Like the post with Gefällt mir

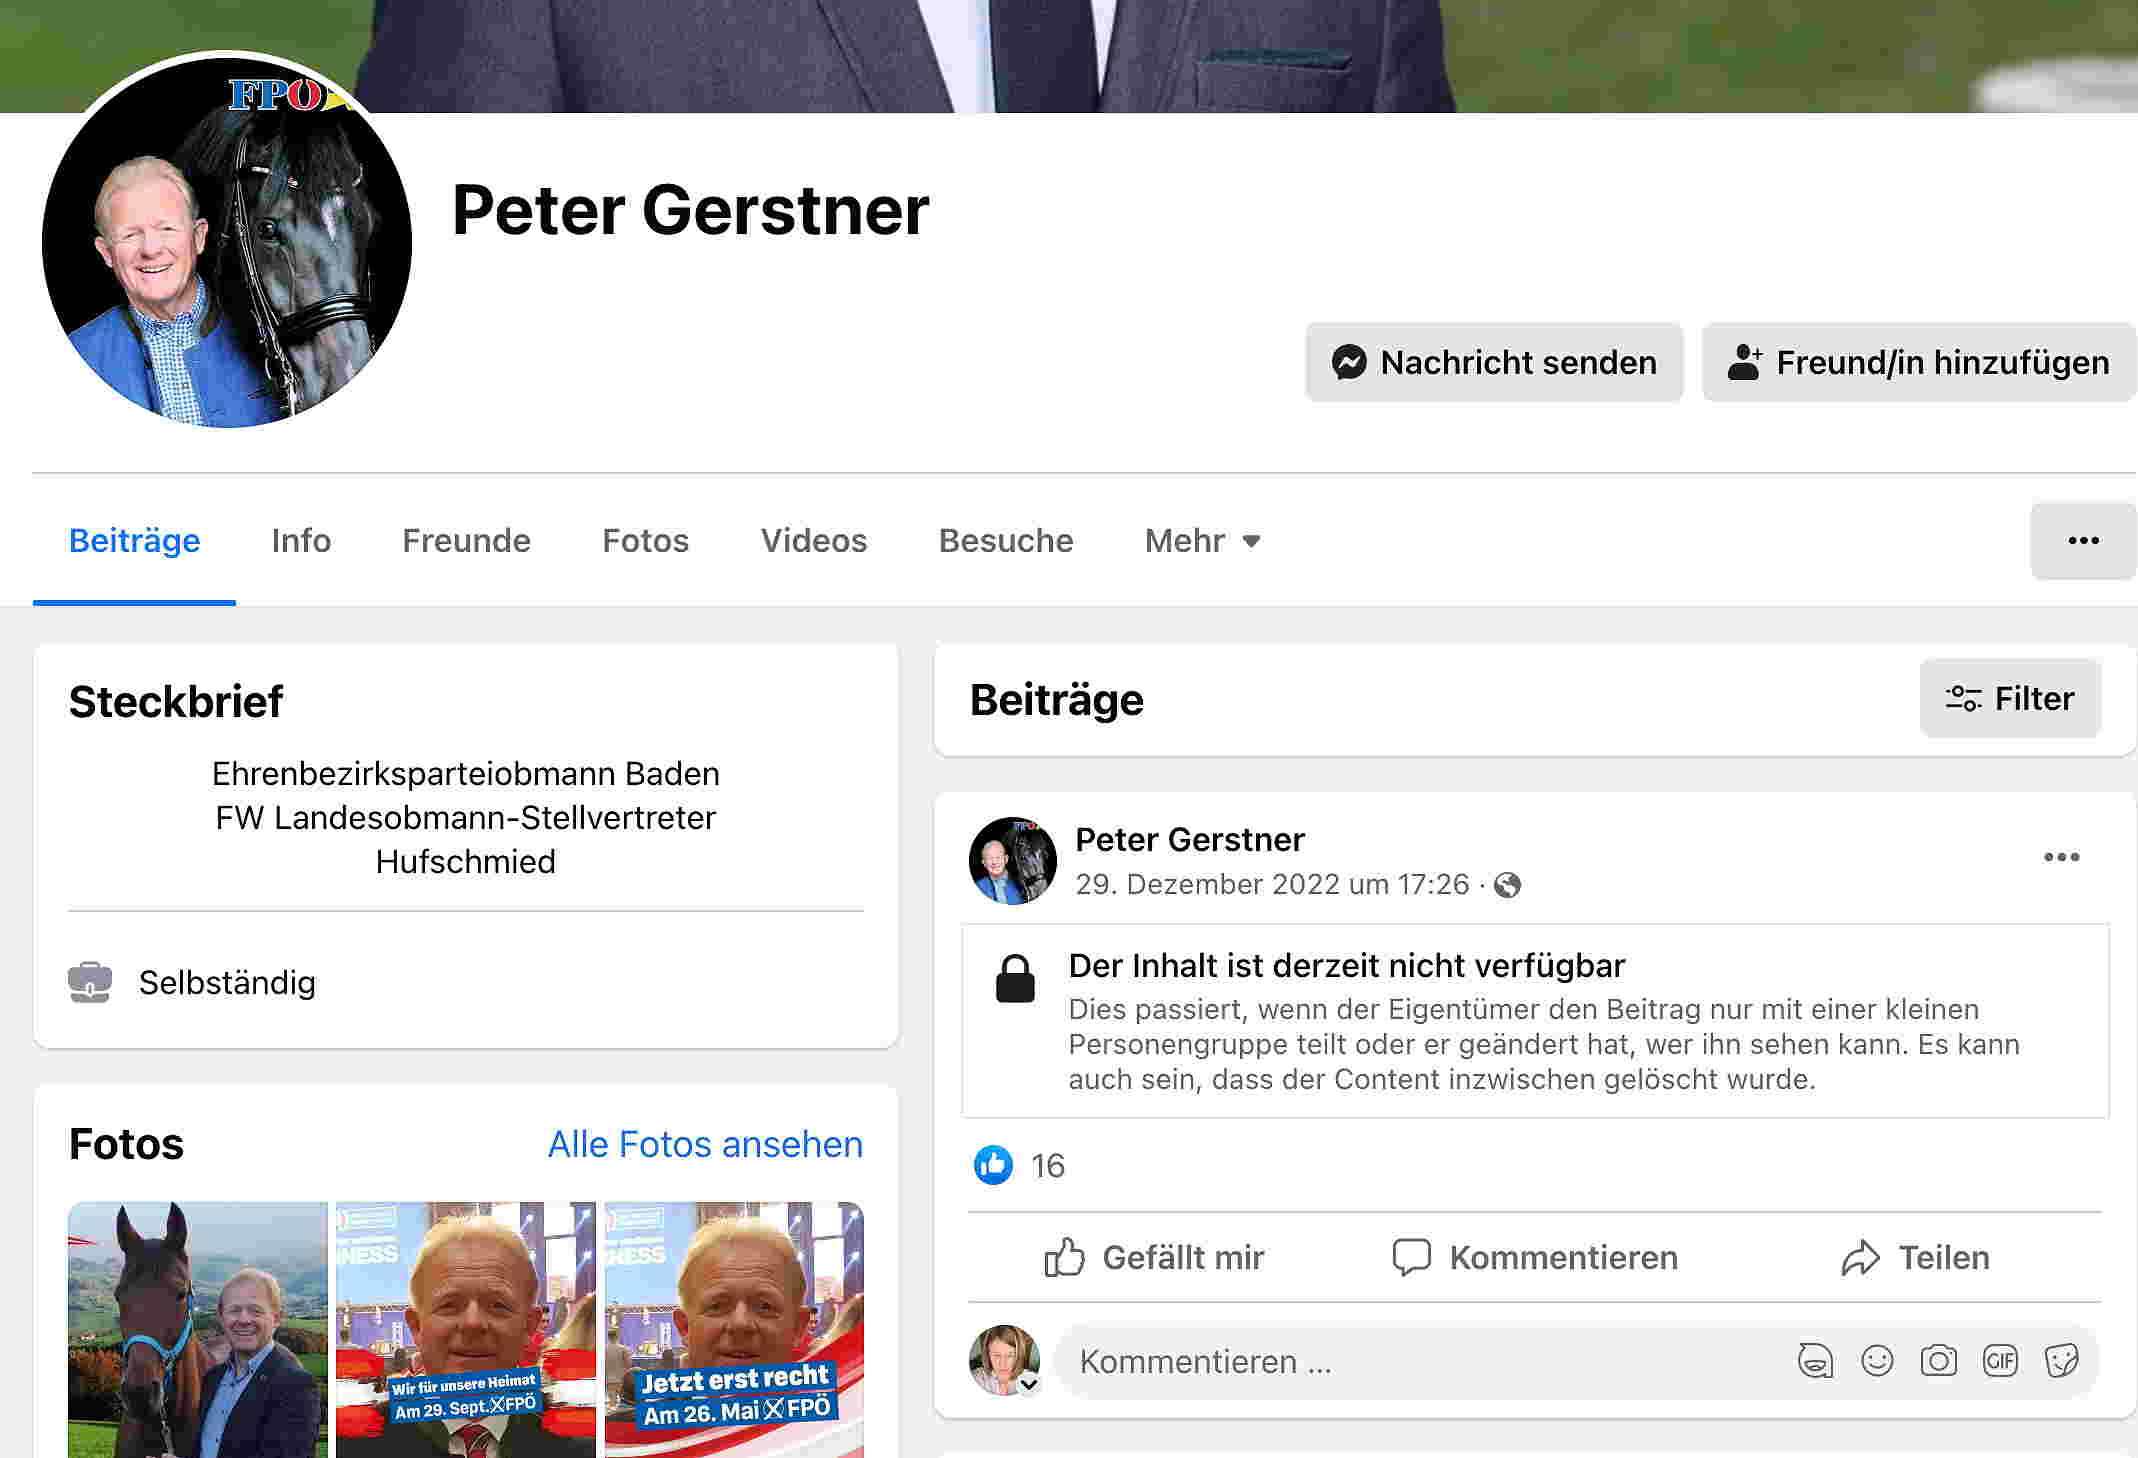click(1155, 1257)
